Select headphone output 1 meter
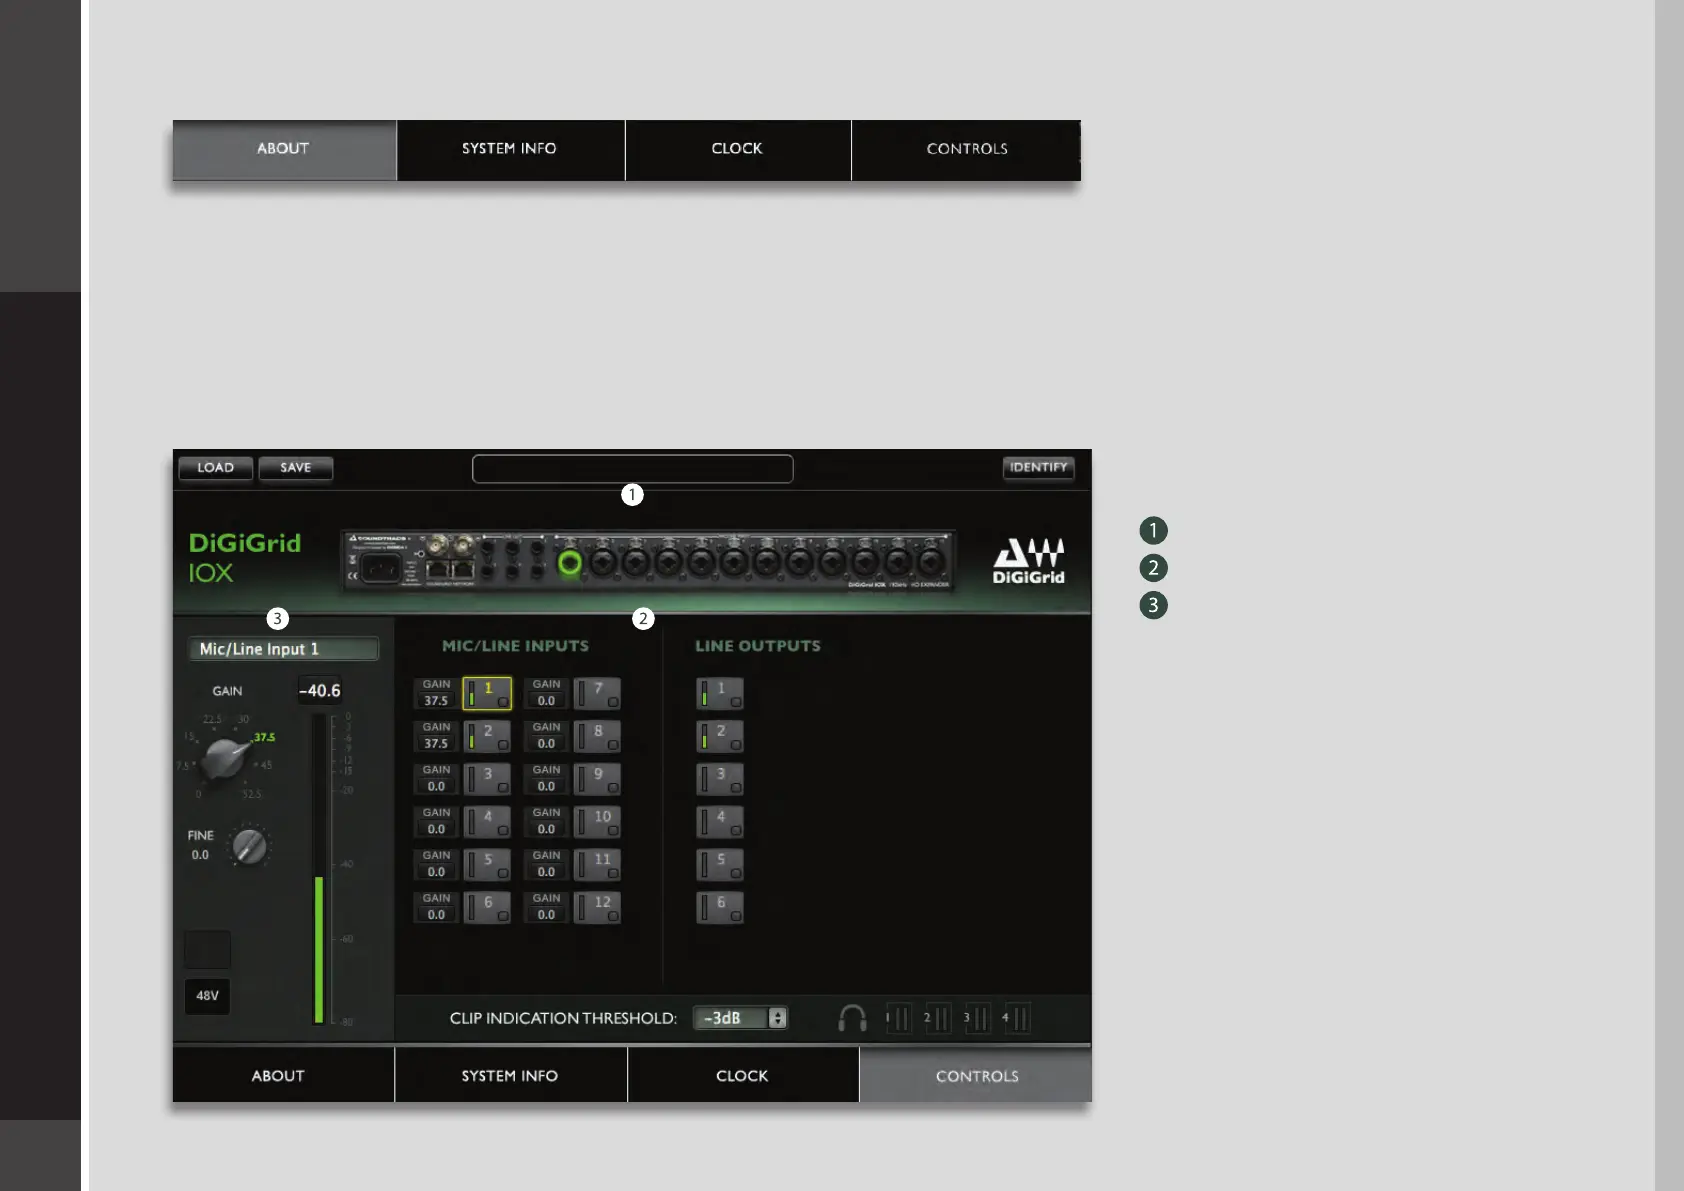 pyautogui.click(x=898, y=1018)
